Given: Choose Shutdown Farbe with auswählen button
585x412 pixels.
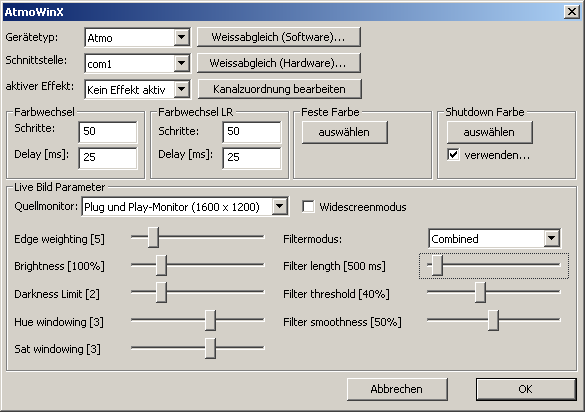Looking at the screenshot, I should tap(489, 132).
